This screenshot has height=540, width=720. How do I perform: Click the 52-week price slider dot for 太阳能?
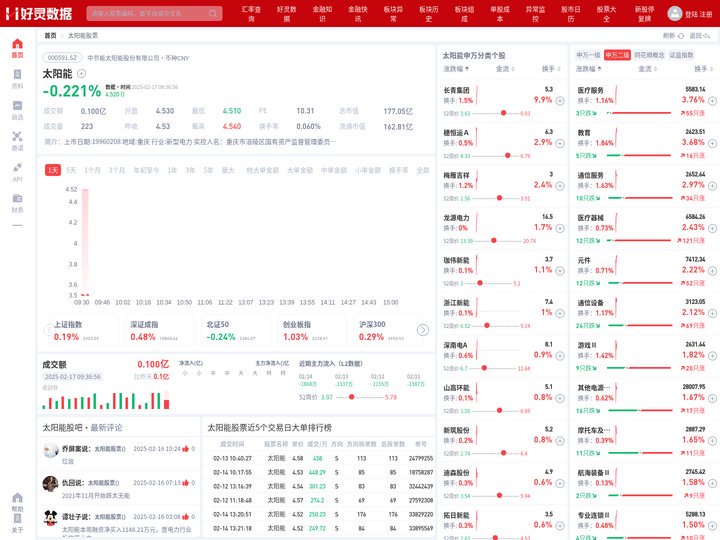pyautogui.click(x=351, y=397)
